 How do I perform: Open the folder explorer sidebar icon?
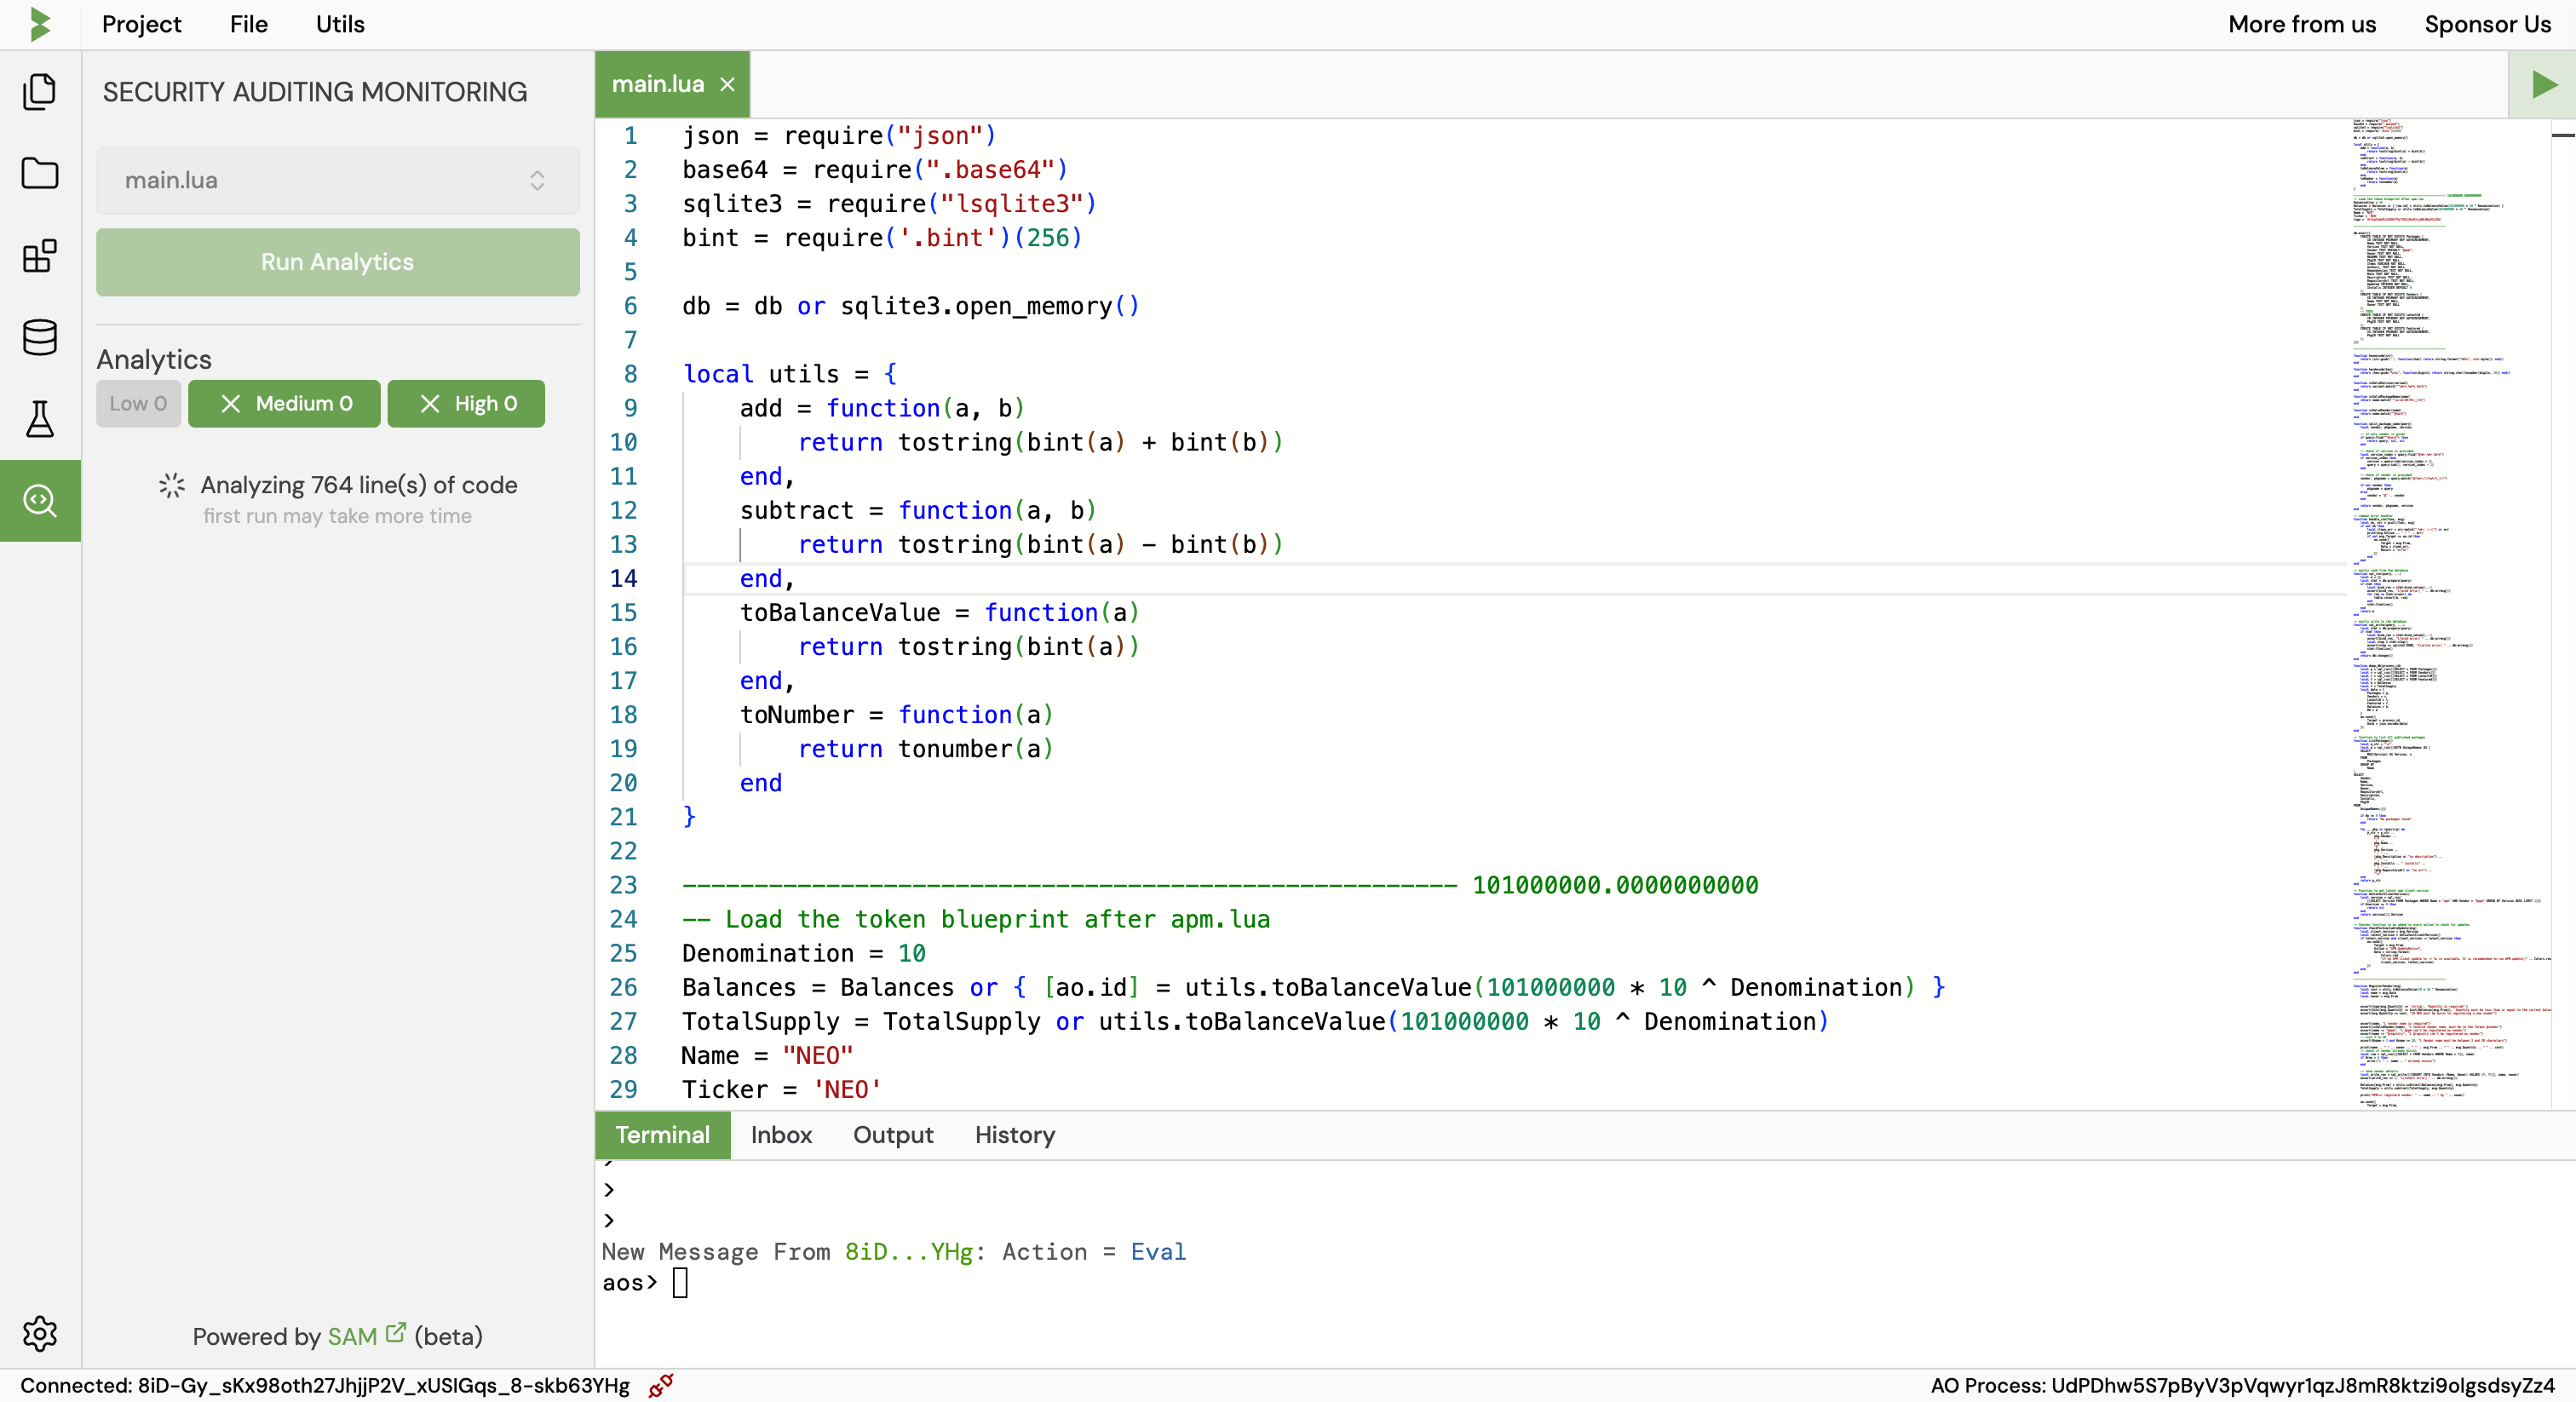pyautogui.click(x=40, y=174)
